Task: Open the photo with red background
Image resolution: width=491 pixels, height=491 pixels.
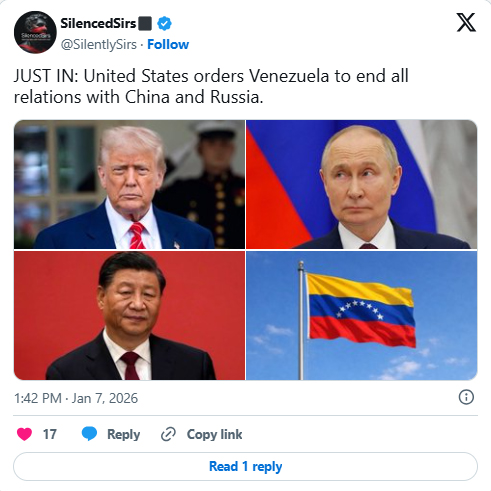Action: [x=129, y=315]
